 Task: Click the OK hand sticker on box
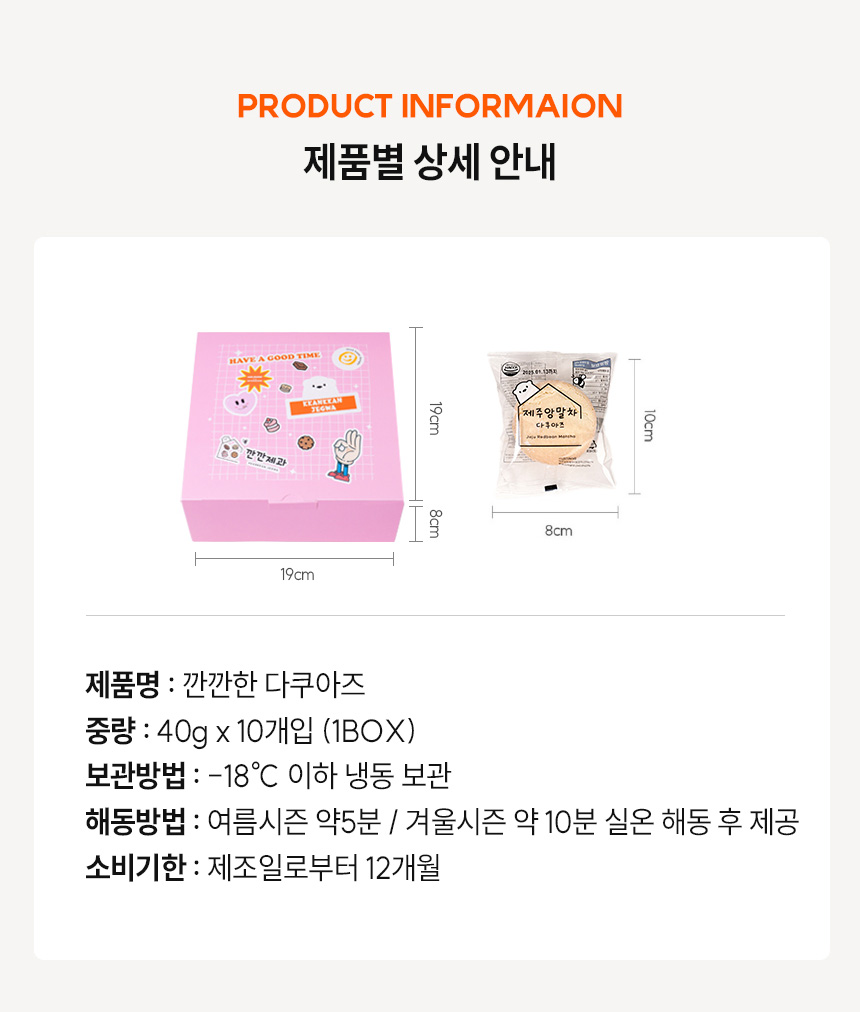(x=345, y=456)
